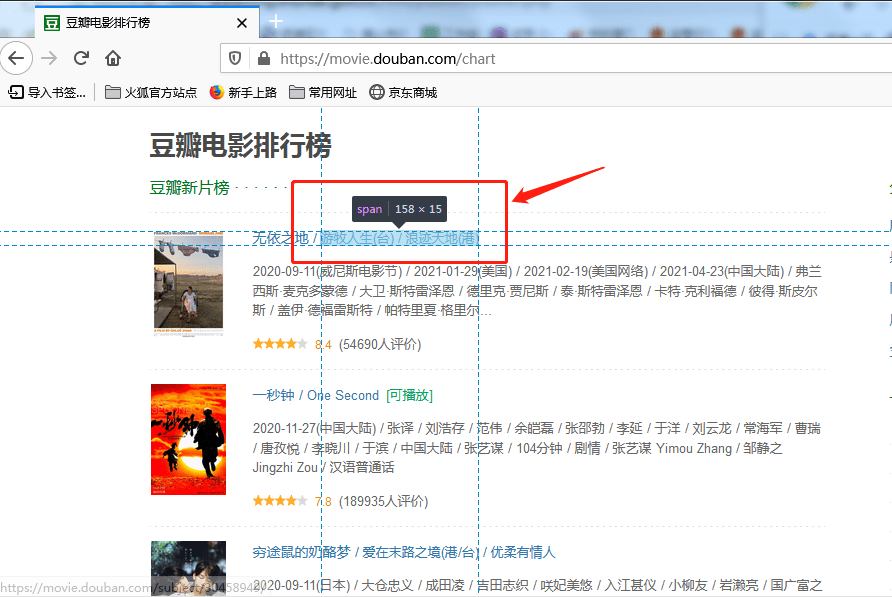
Task: Click the 2020-11-27(中国大陆) description text
Action: tap(536, 448)
